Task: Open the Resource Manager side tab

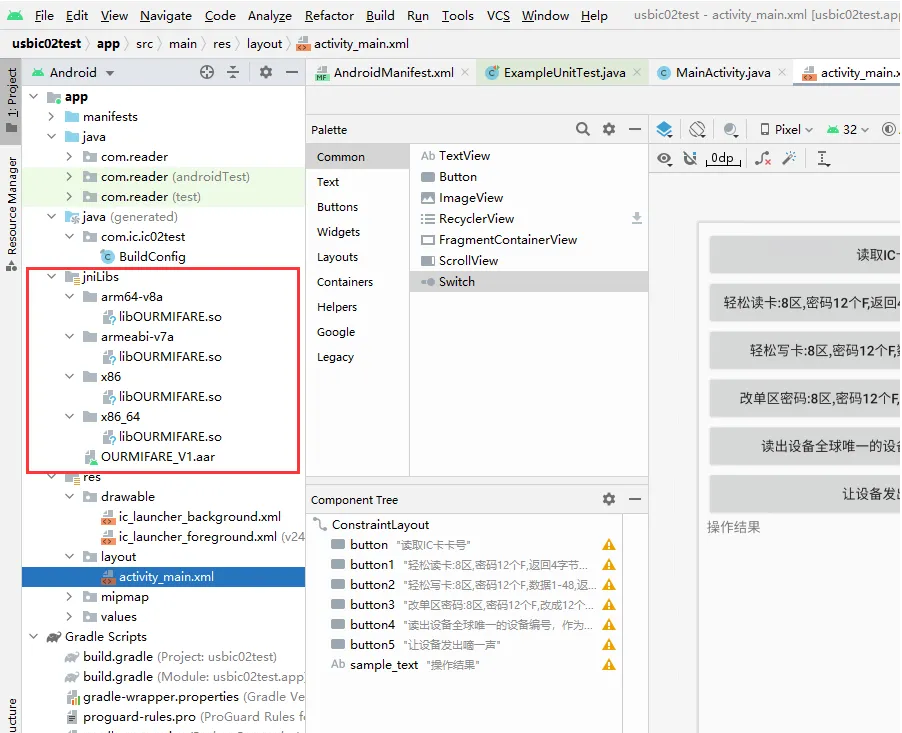Action: coord(12,213)
